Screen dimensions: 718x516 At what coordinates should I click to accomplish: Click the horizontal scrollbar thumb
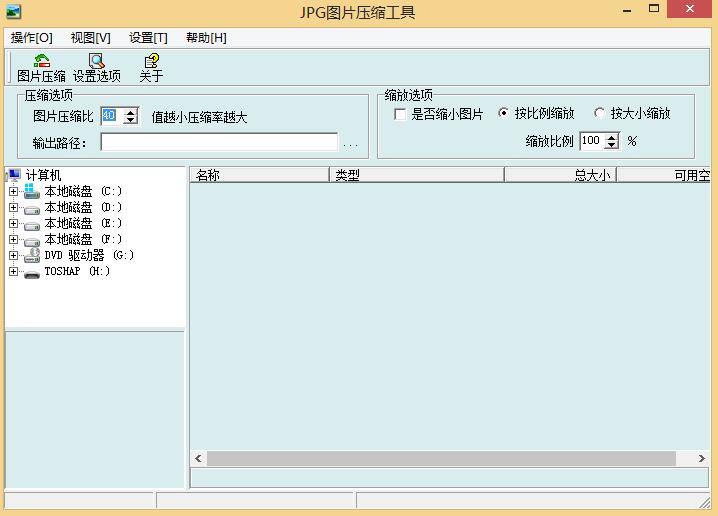pos(441,458)
